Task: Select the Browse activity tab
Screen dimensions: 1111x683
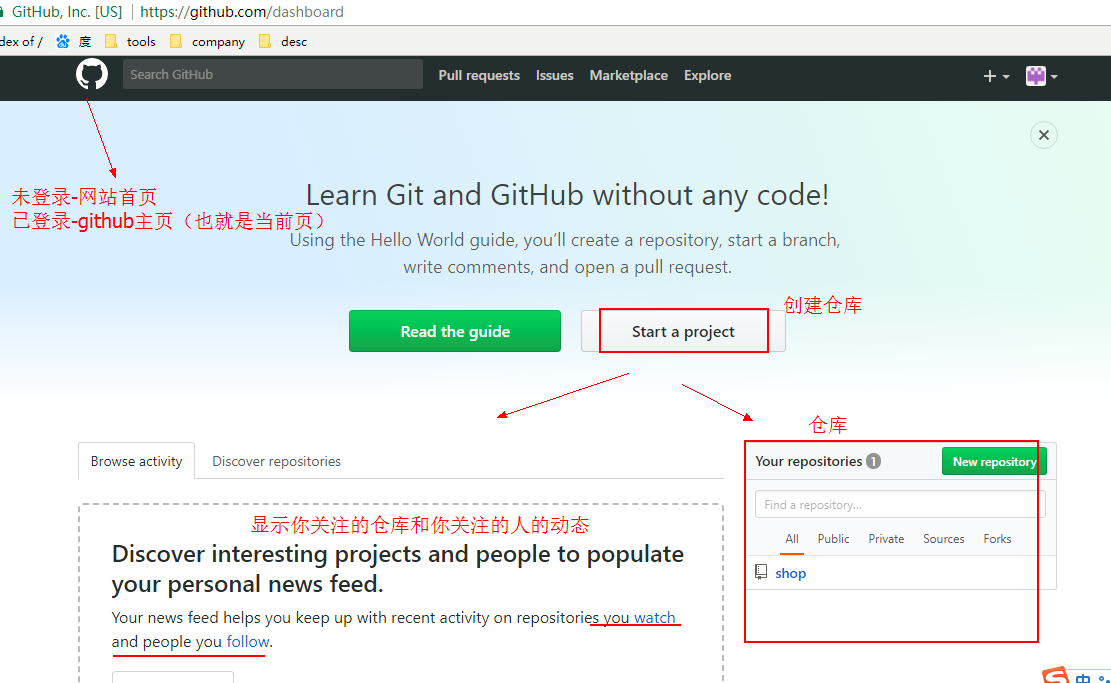Action: (x=136, y=461)
